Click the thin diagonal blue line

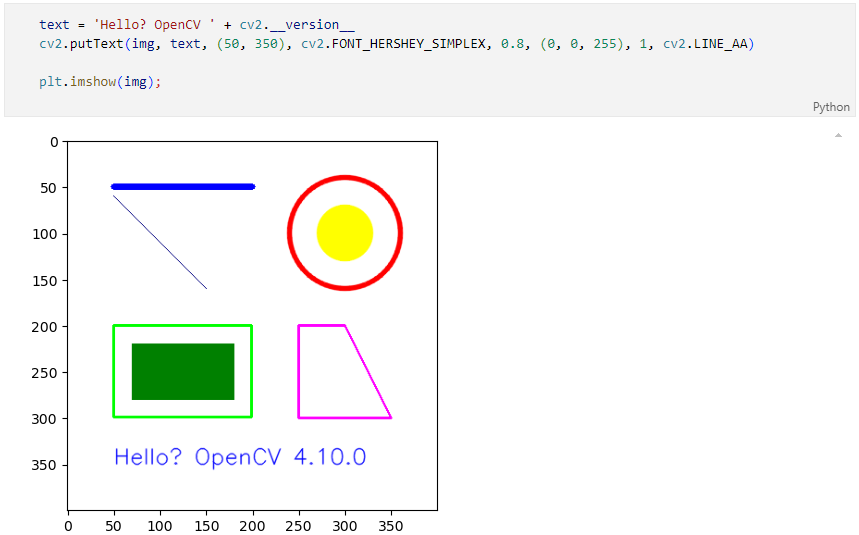click(160, 242)
